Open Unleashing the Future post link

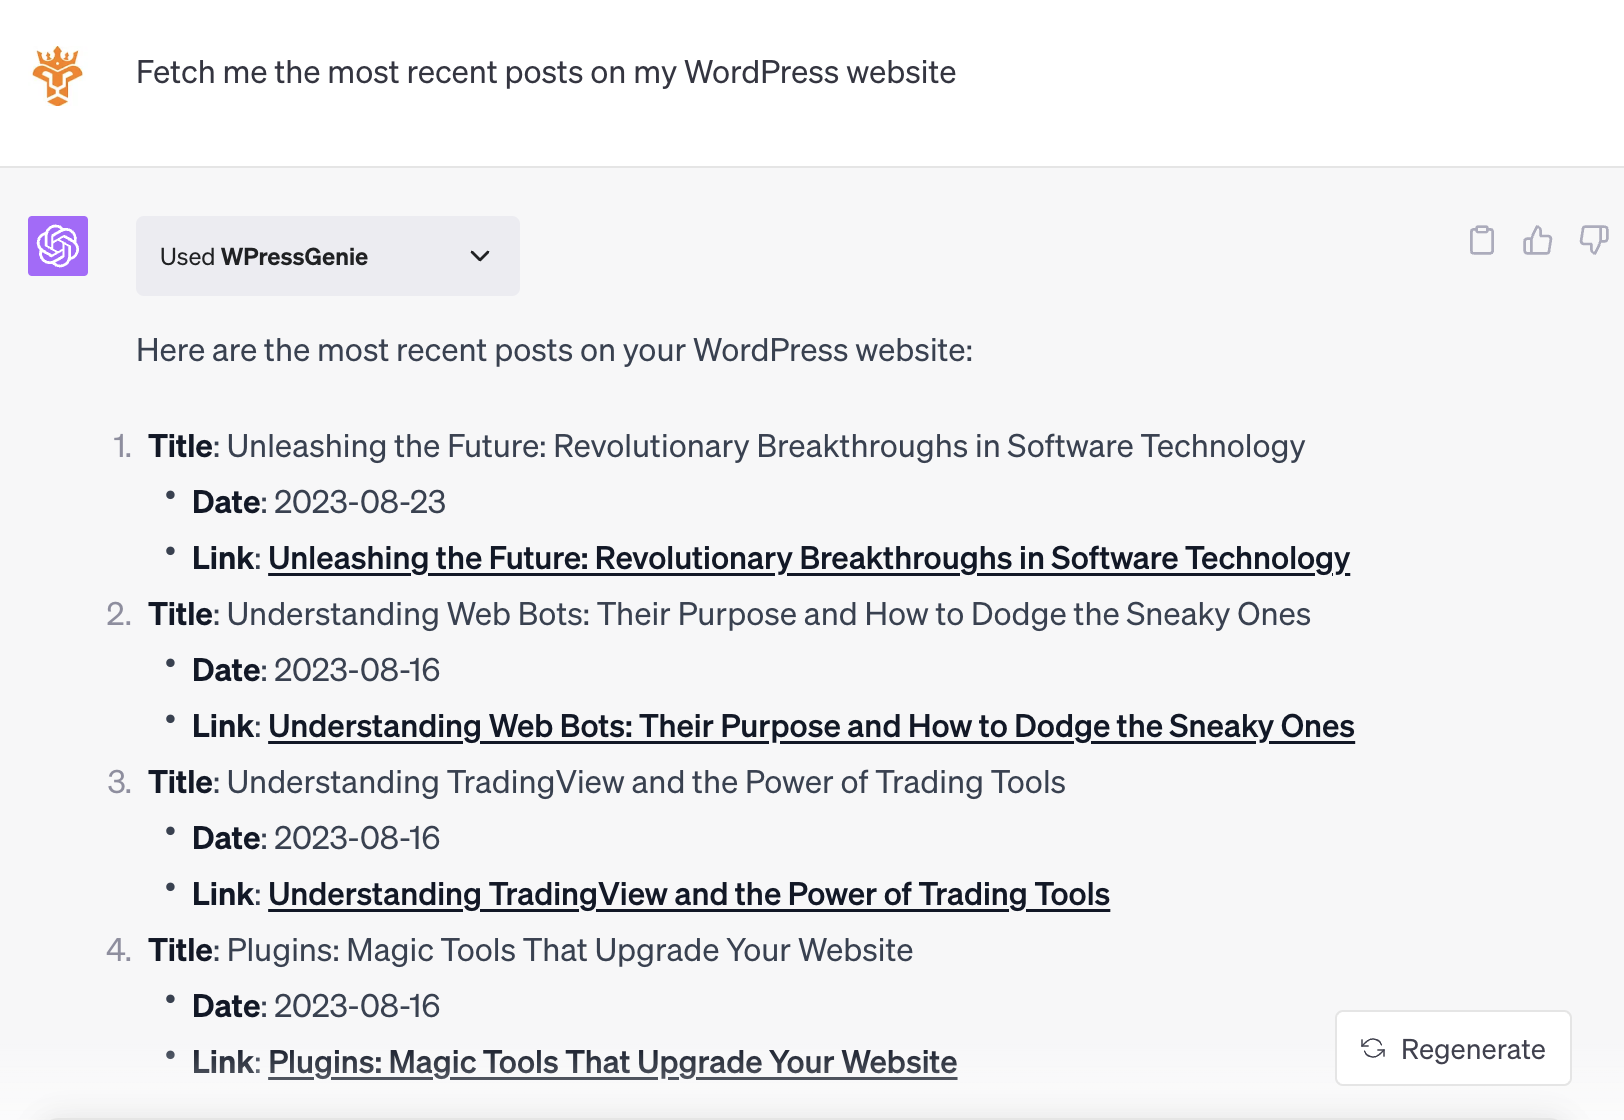809,558
